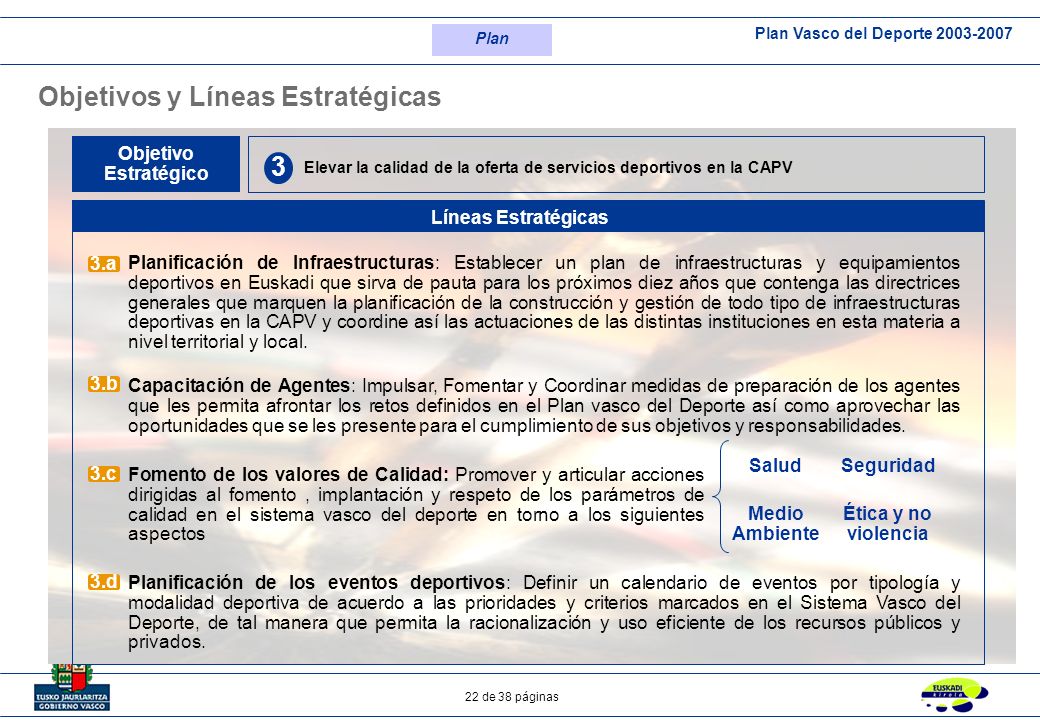Click the word privados at the end

pyautogui.click(x=166, y=642)
